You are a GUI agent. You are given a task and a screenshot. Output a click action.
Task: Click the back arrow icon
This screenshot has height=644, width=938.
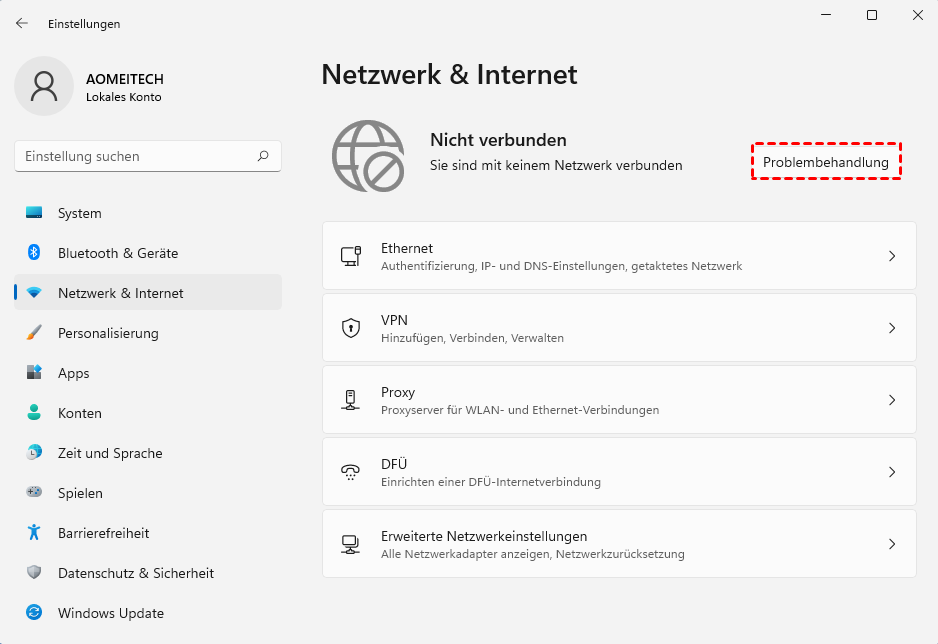pos(22,23)
